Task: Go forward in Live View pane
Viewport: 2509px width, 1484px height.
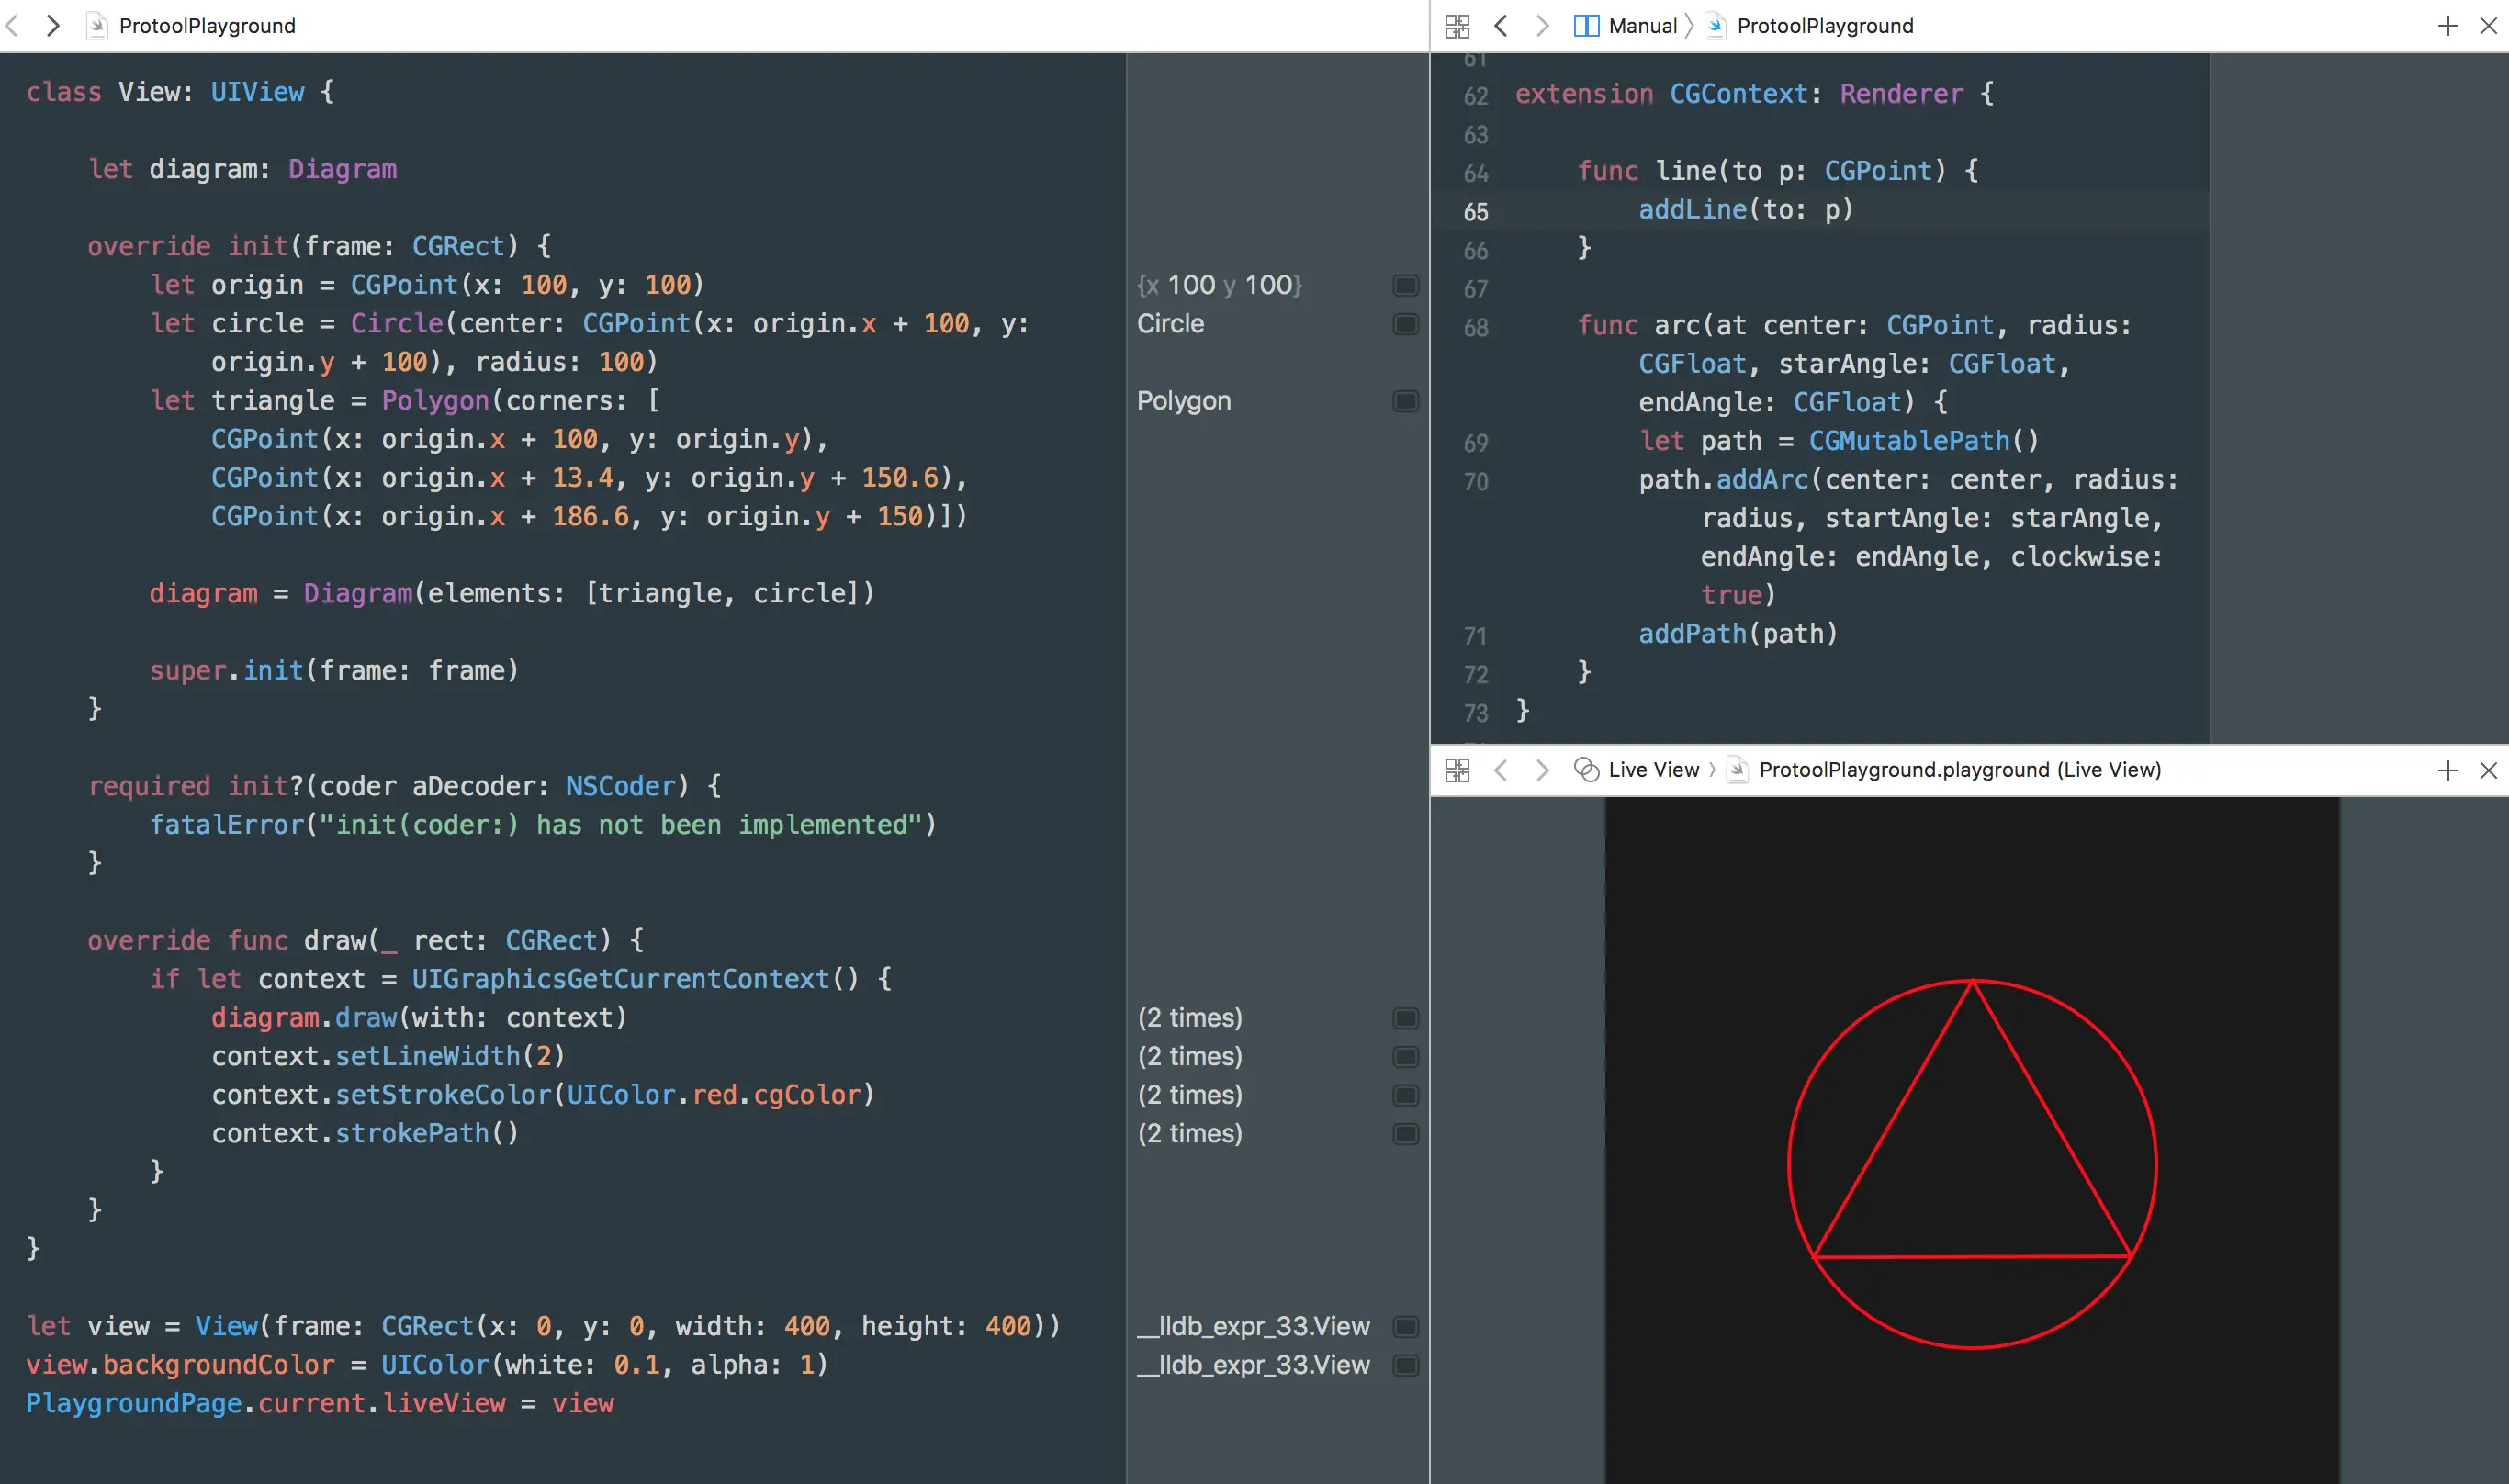Action: [x=1542, y=770]
